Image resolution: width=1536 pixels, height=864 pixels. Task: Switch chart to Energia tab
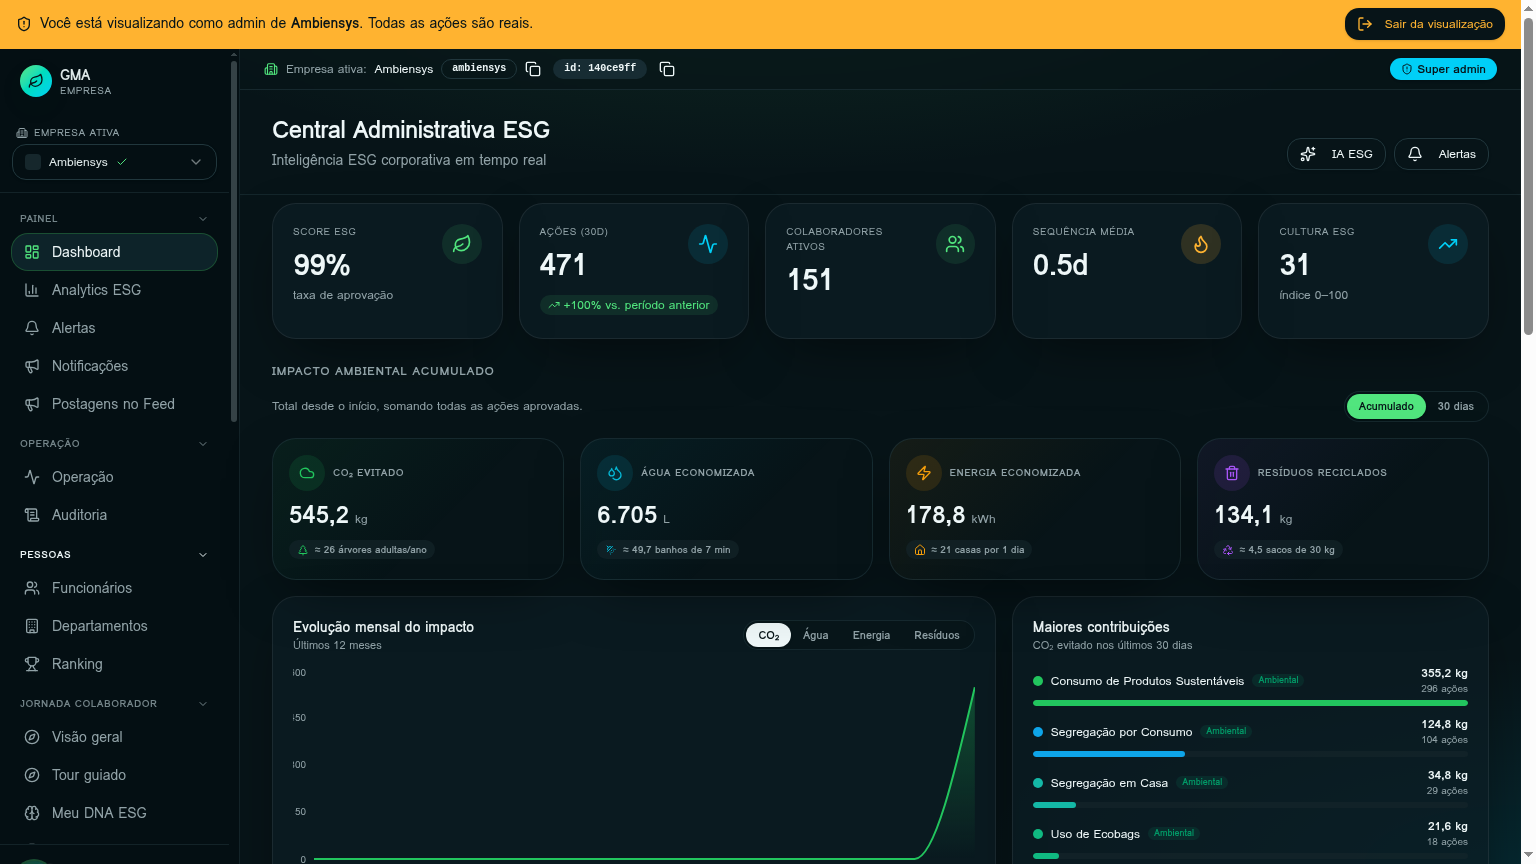(871, 635)
